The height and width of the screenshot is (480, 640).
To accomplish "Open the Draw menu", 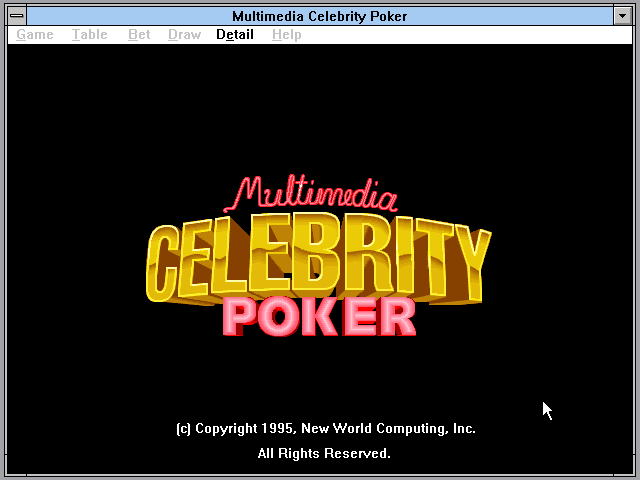I will click(184, 35).
